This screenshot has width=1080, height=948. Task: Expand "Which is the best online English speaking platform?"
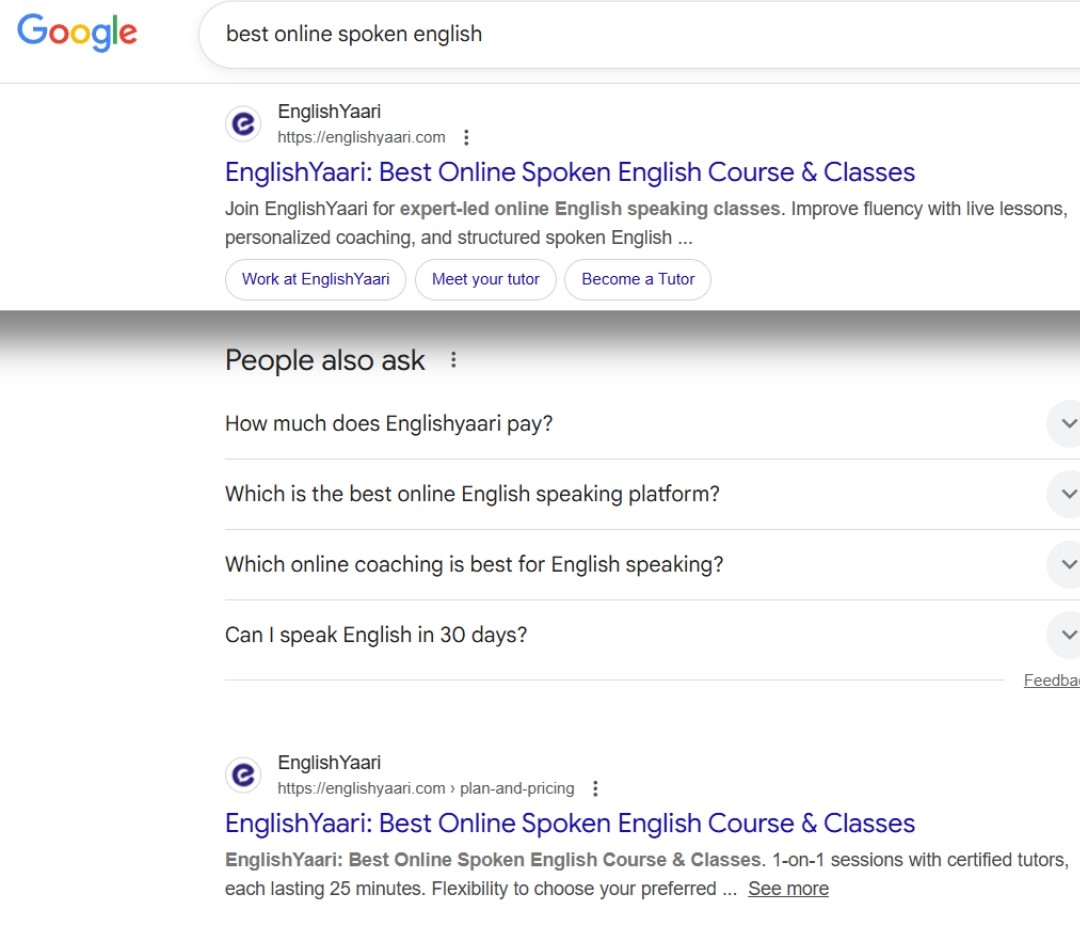point(1066,494)
